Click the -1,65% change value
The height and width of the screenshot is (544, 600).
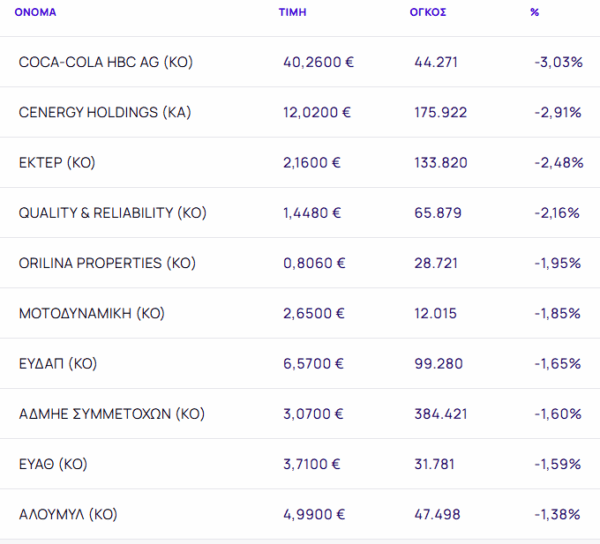point(558,363)
